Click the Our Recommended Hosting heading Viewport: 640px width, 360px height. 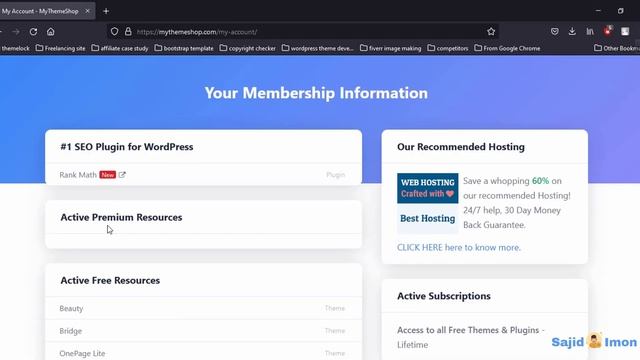pyautogui.click(x=461, y=147)
